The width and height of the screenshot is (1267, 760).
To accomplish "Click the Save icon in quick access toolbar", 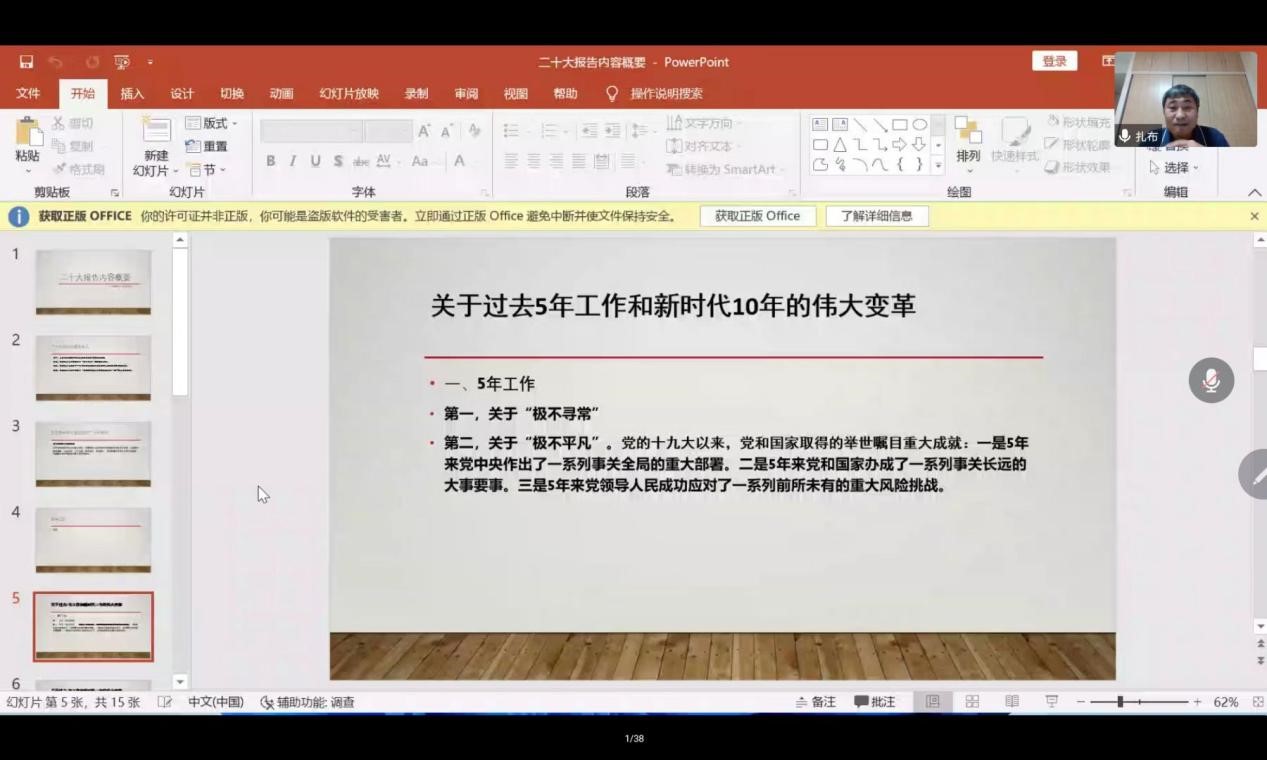I will click(x=26, y=62).
